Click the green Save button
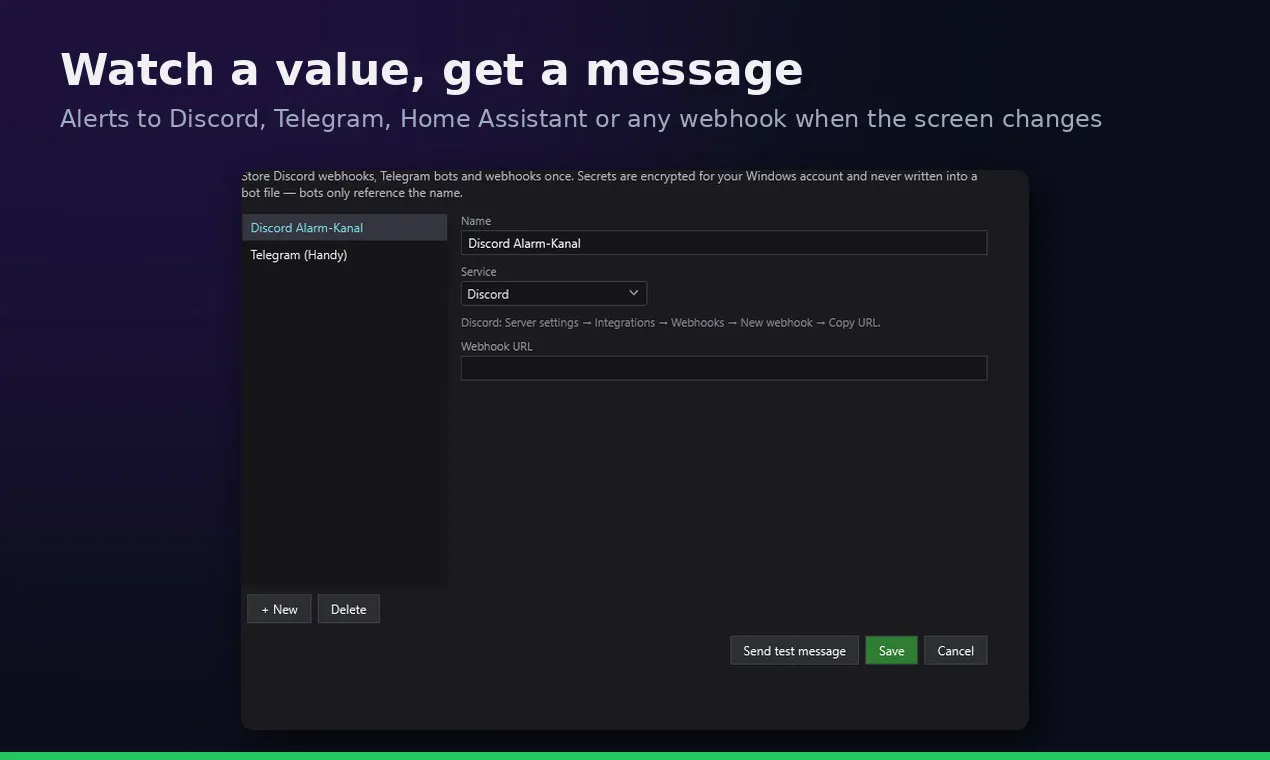Image resolution: width=1270 pixels, height=760 pixels. (x=891, y=651)
